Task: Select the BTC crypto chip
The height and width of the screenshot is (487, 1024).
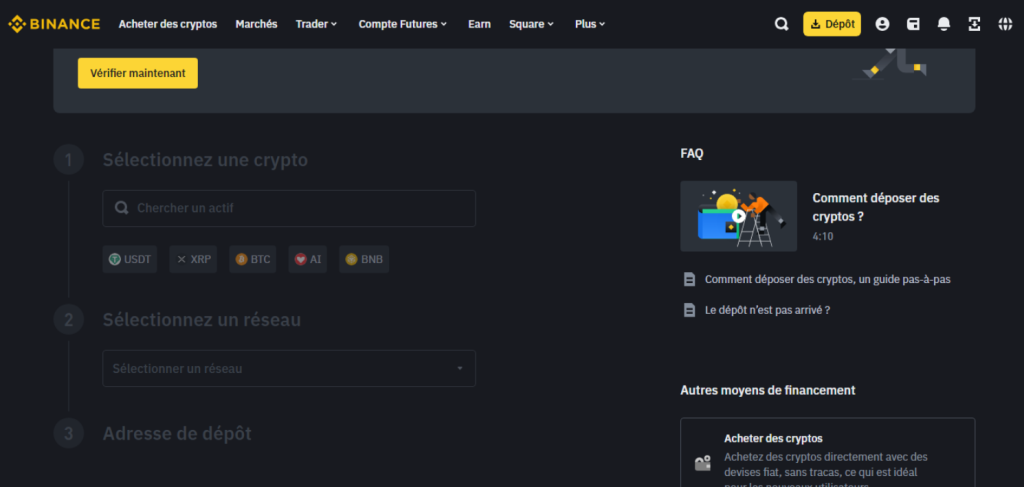Action: 253,259
